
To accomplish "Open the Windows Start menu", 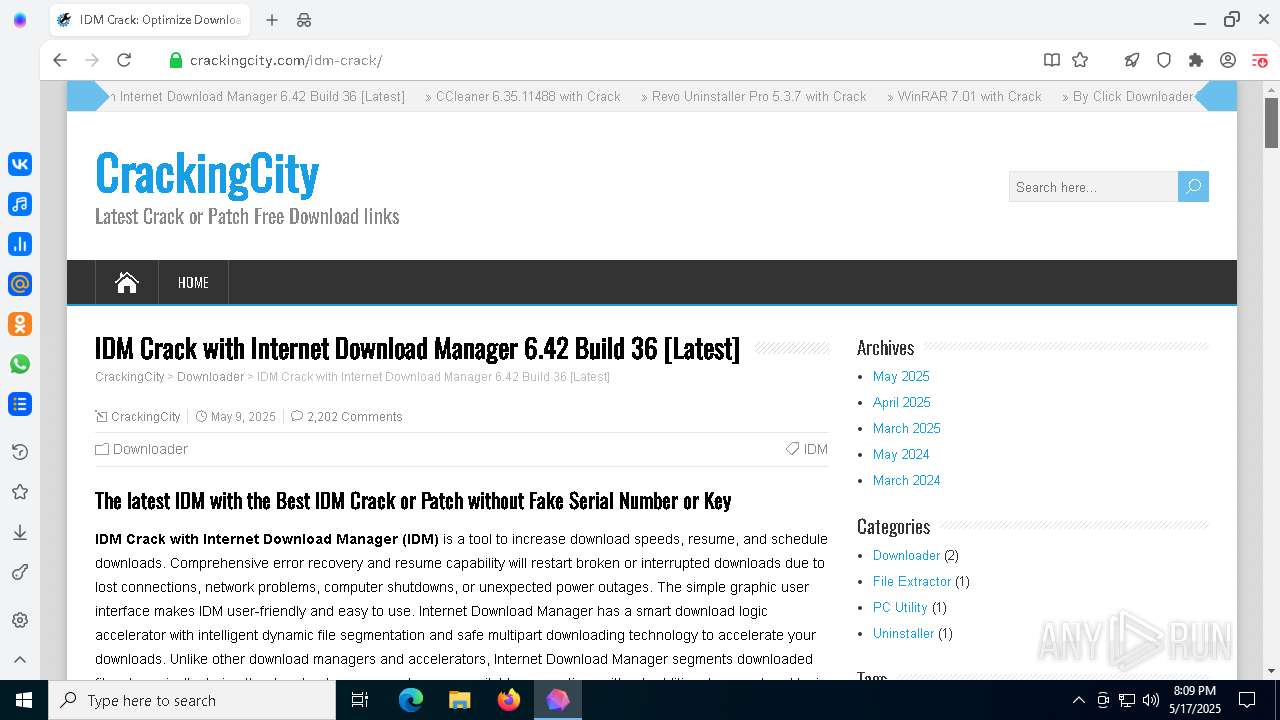I will tap(24, 700).
